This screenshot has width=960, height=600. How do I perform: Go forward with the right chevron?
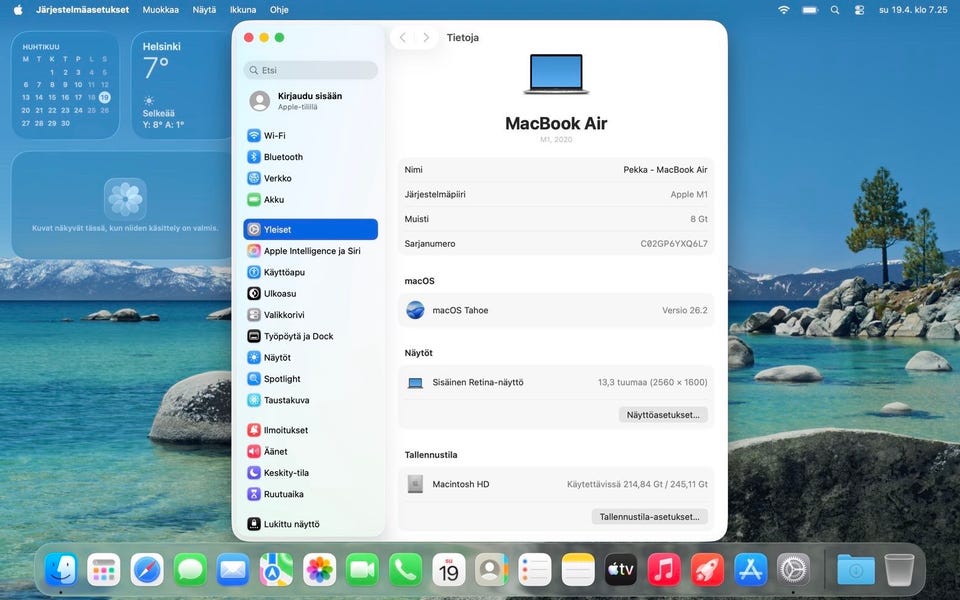[426, 38]
